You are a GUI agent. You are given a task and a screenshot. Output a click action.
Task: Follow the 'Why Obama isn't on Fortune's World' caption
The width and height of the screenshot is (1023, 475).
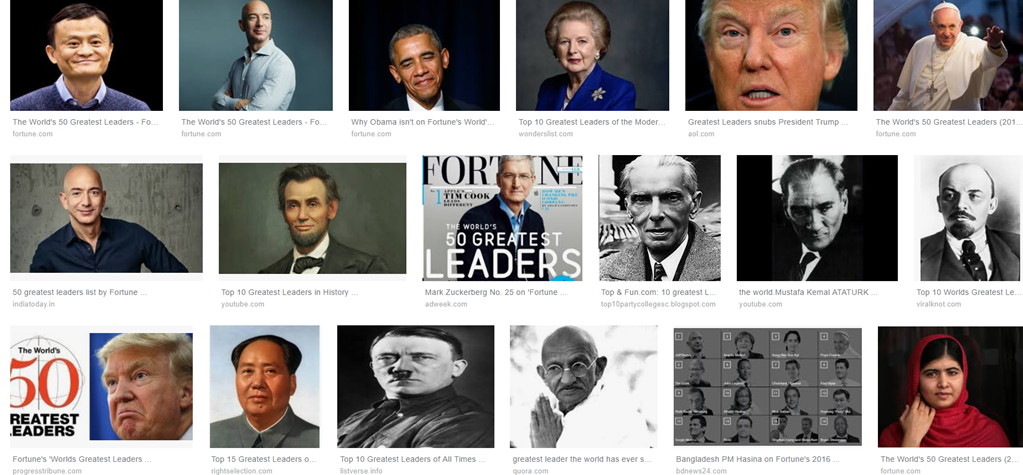[423, 122]
